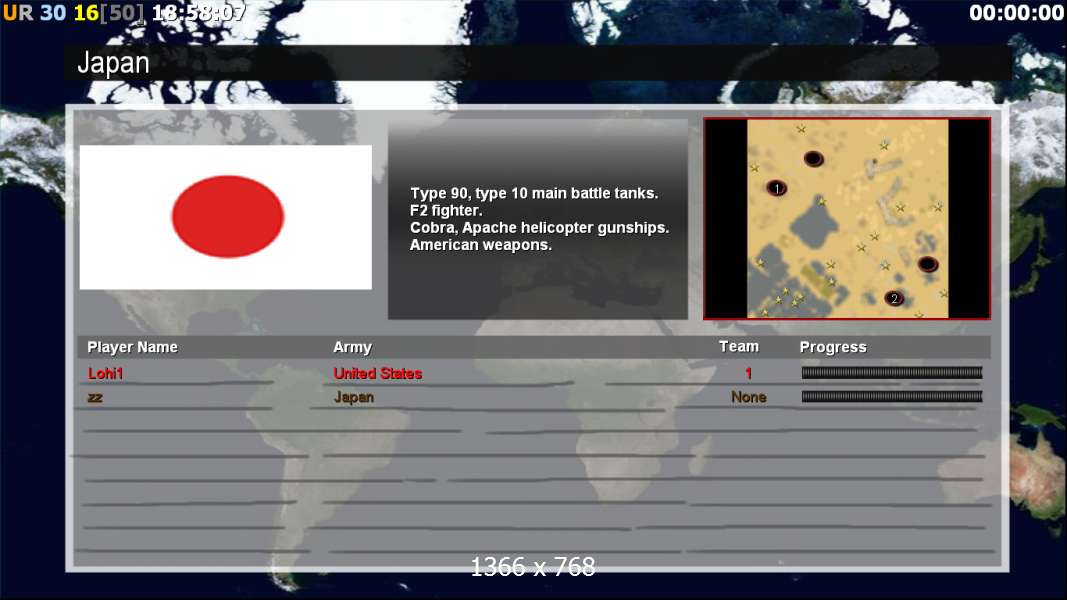1067x600 pixels.
Task: Click the desert minimap preview
Action: (x=847, y=218)
